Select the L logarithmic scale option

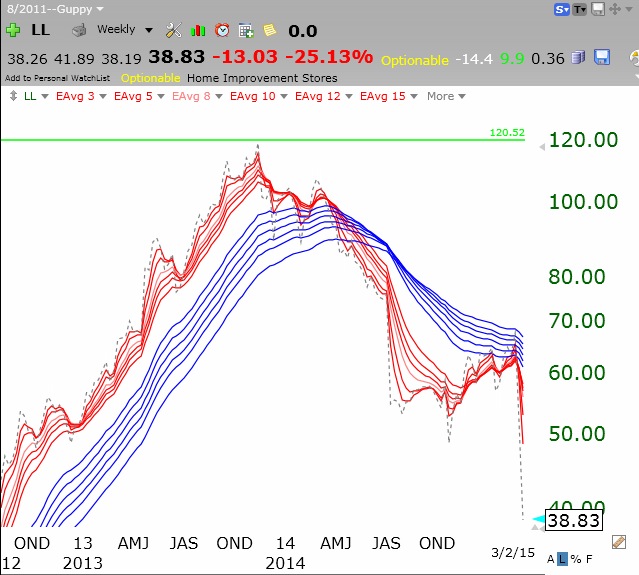pos(562,559)
